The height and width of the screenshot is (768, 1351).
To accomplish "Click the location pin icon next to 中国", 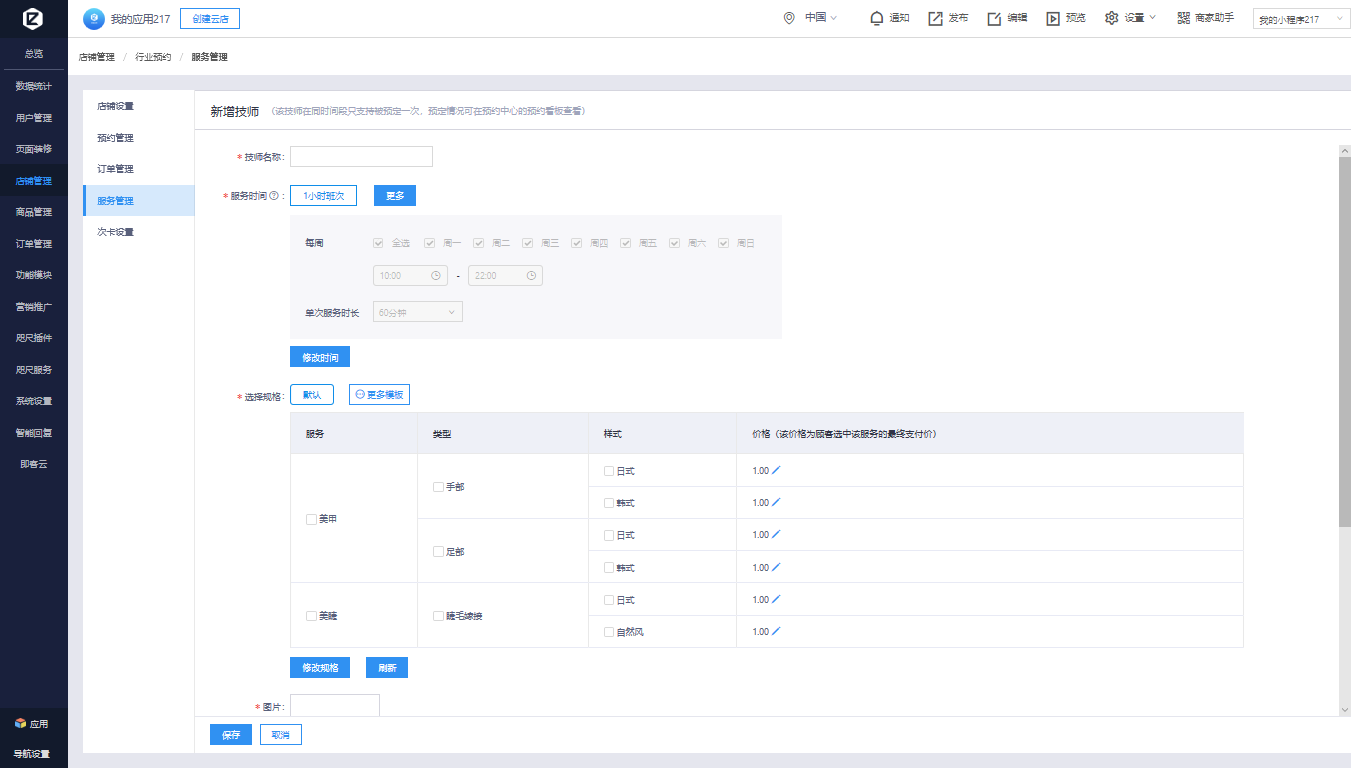I will [x=789, y=18].
